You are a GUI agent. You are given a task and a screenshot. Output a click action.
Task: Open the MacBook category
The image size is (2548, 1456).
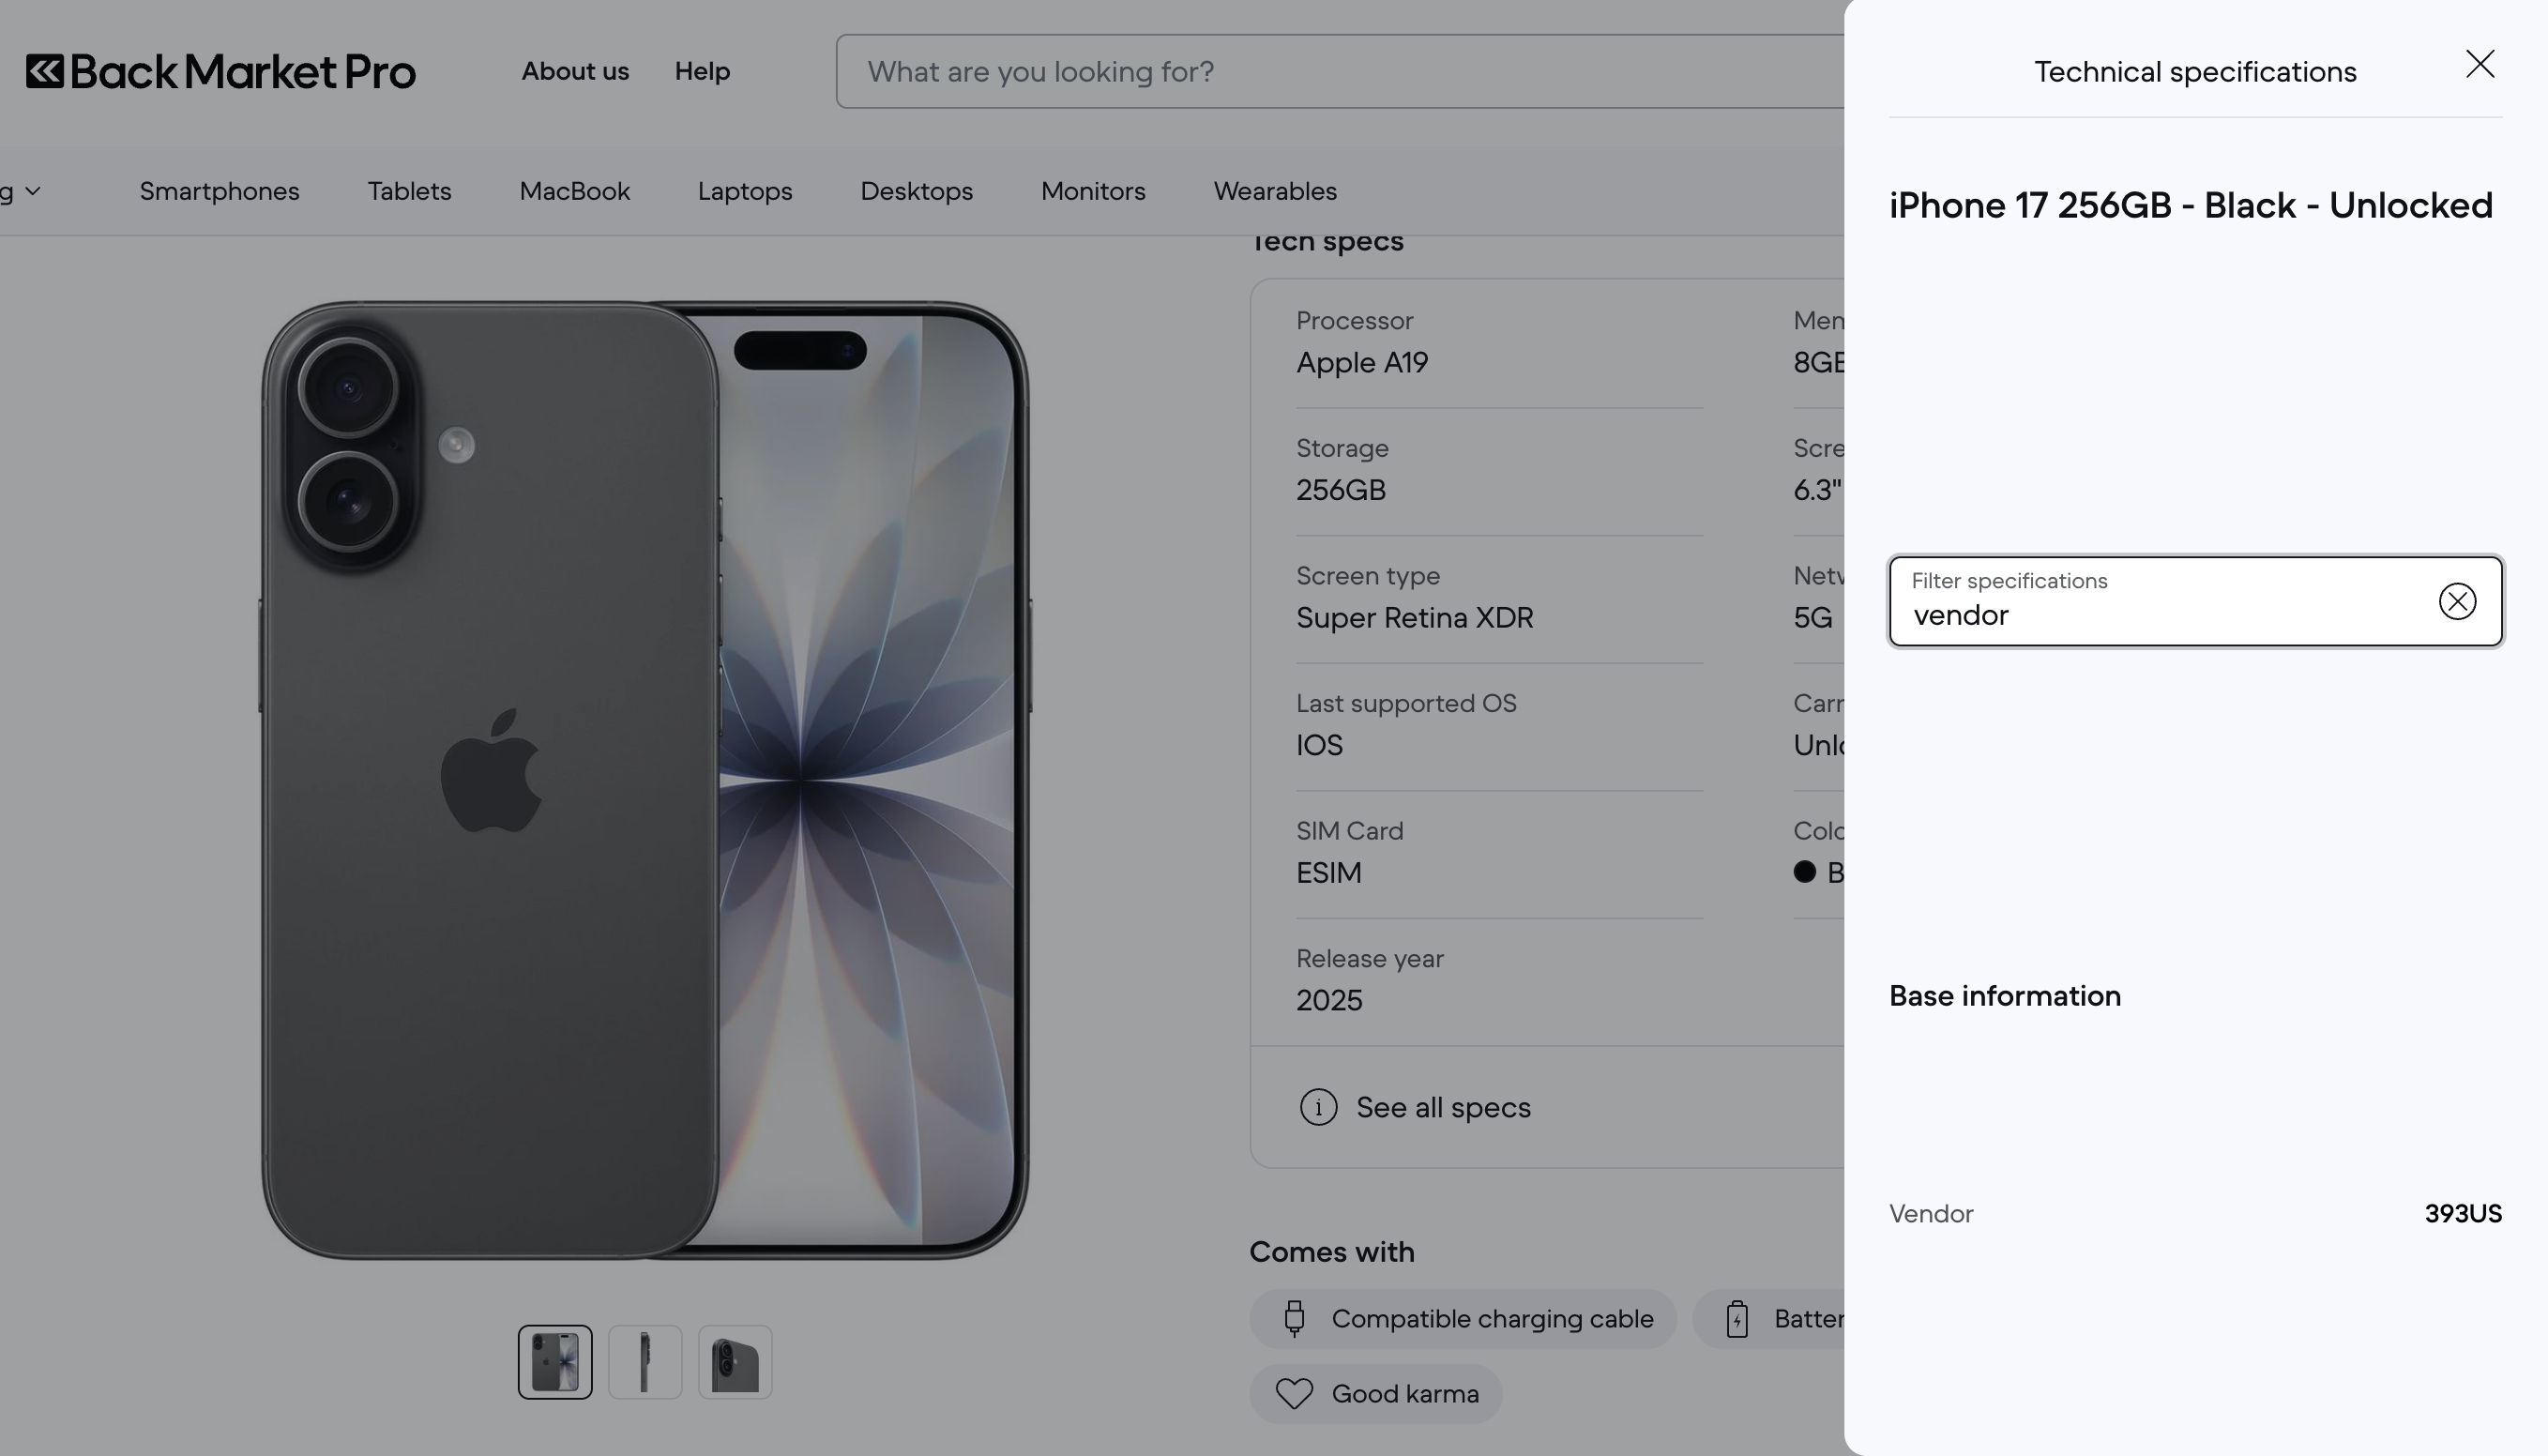click(x=575, y=191)
